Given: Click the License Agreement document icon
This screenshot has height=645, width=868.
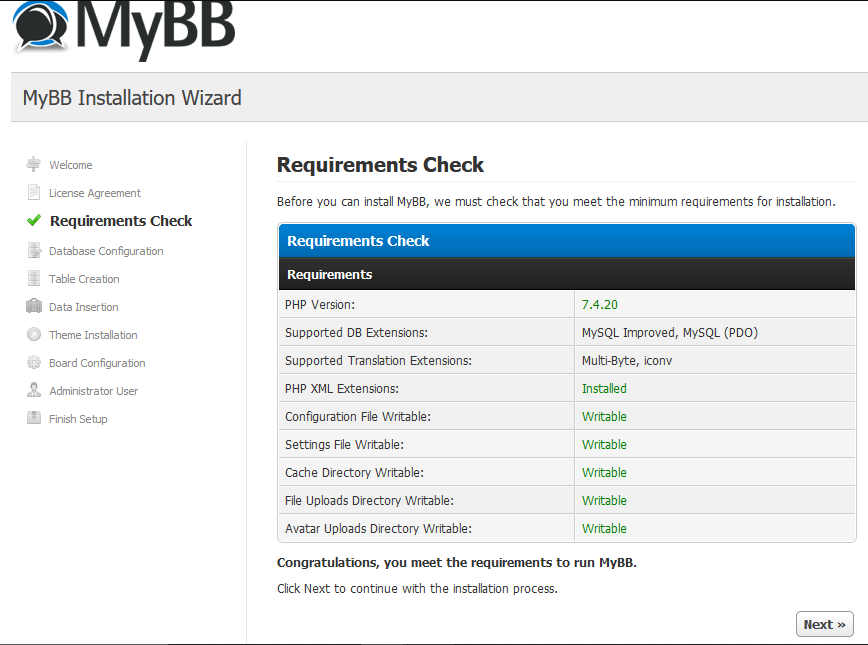Looking at the screenshot, I should click(x=34, y=193).
